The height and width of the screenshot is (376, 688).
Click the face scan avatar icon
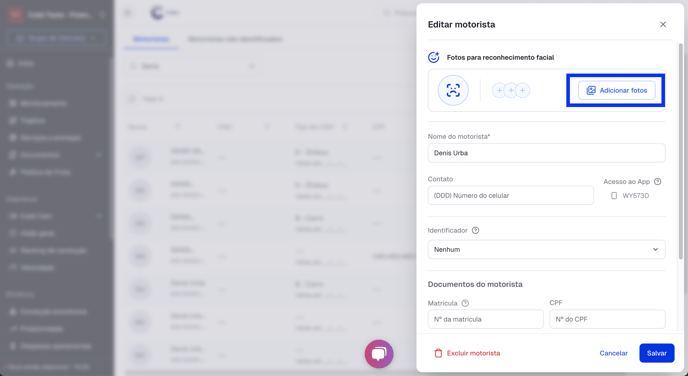[x=453, y=90]
